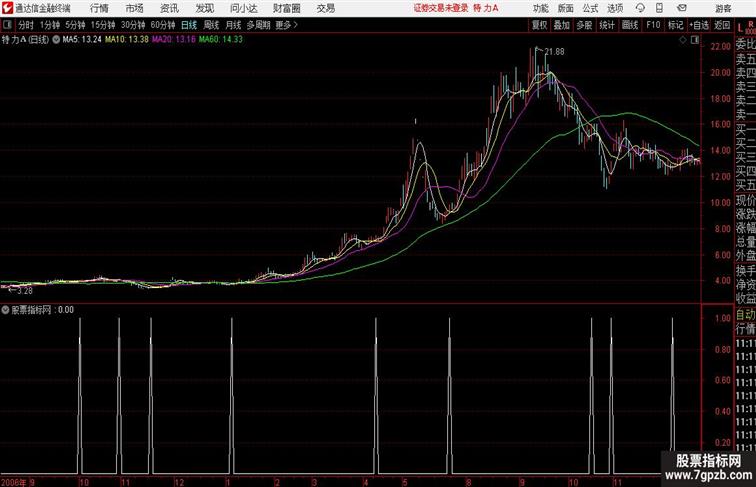Click the 多股 multi-stock button
The image size is (756, 487).
pos(584,25)
